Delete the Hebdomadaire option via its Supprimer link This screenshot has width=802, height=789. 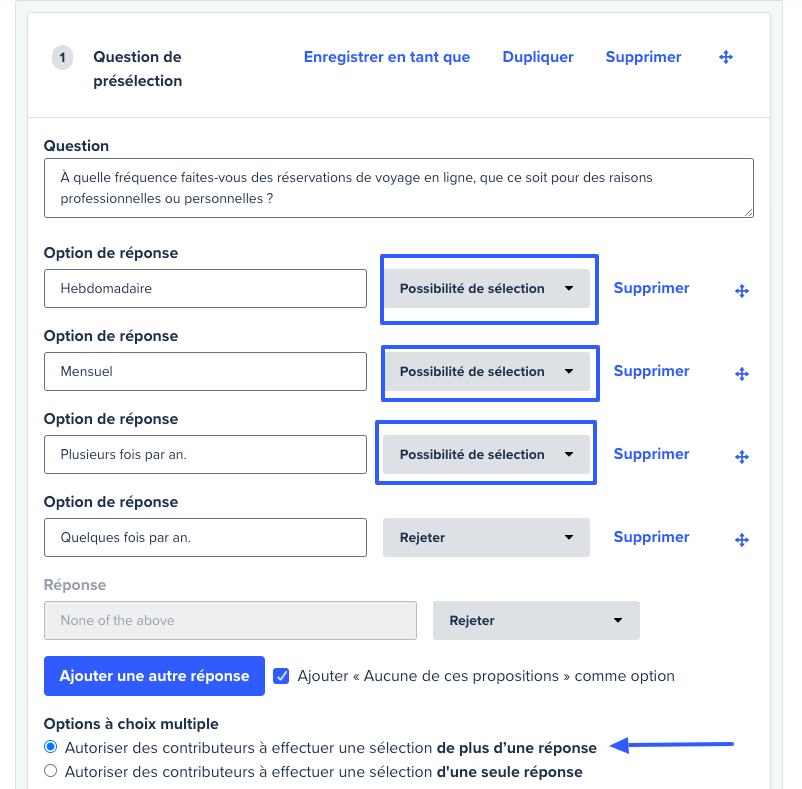pyautogui.click(x=651, y=288)
